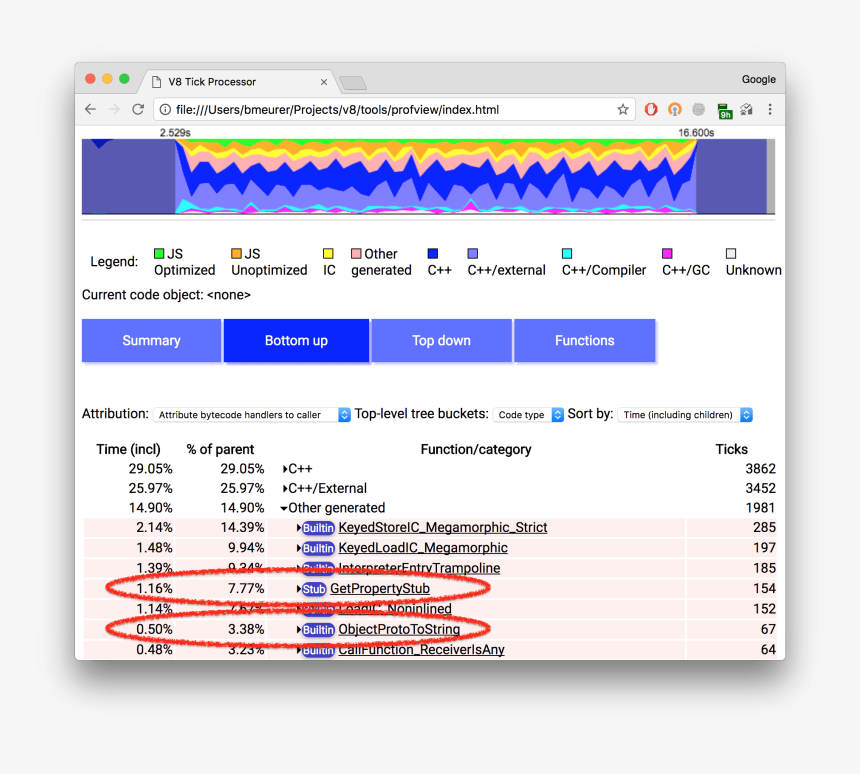860x774 pixels.
Task: Click the % of parent column header
Action: (220, 449)
